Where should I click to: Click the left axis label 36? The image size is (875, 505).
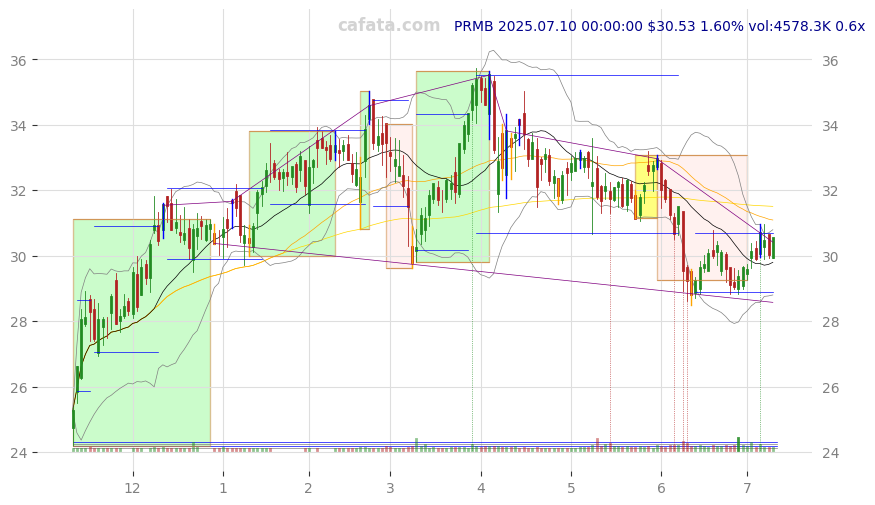[x=18, y=60]
